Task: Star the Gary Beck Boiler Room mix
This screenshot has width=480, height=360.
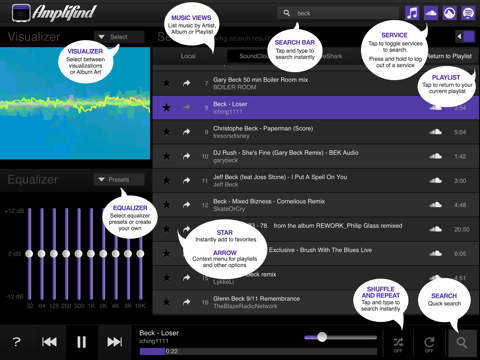Action: (x=166, y=83)
